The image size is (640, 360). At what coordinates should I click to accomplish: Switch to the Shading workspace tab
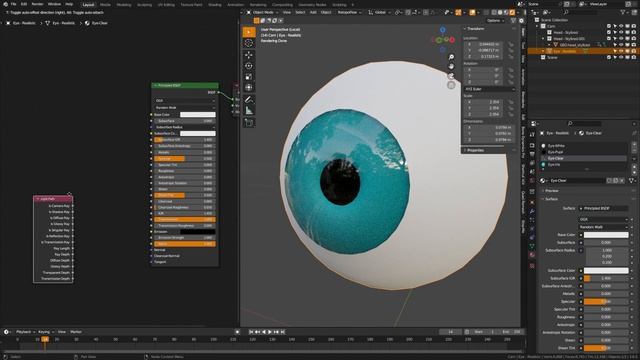[215, 4]
